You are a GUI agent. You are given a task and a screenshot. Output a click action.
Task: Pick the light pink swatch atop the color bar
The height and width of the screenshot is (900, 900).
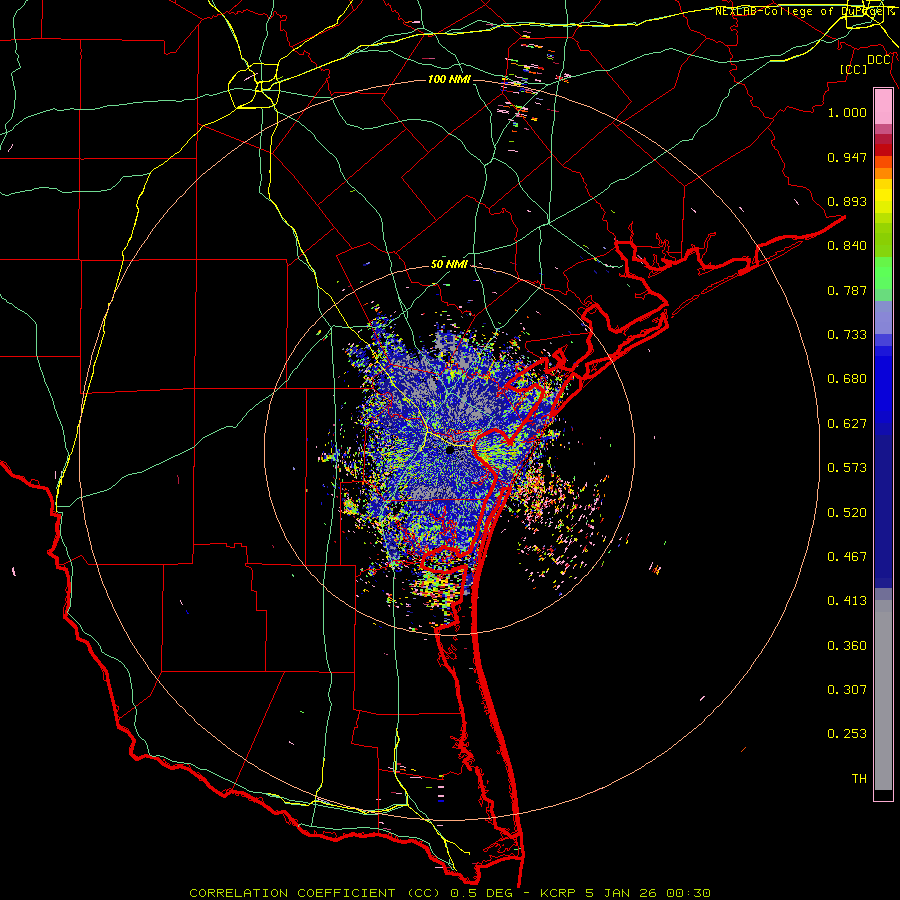(883, 107)
